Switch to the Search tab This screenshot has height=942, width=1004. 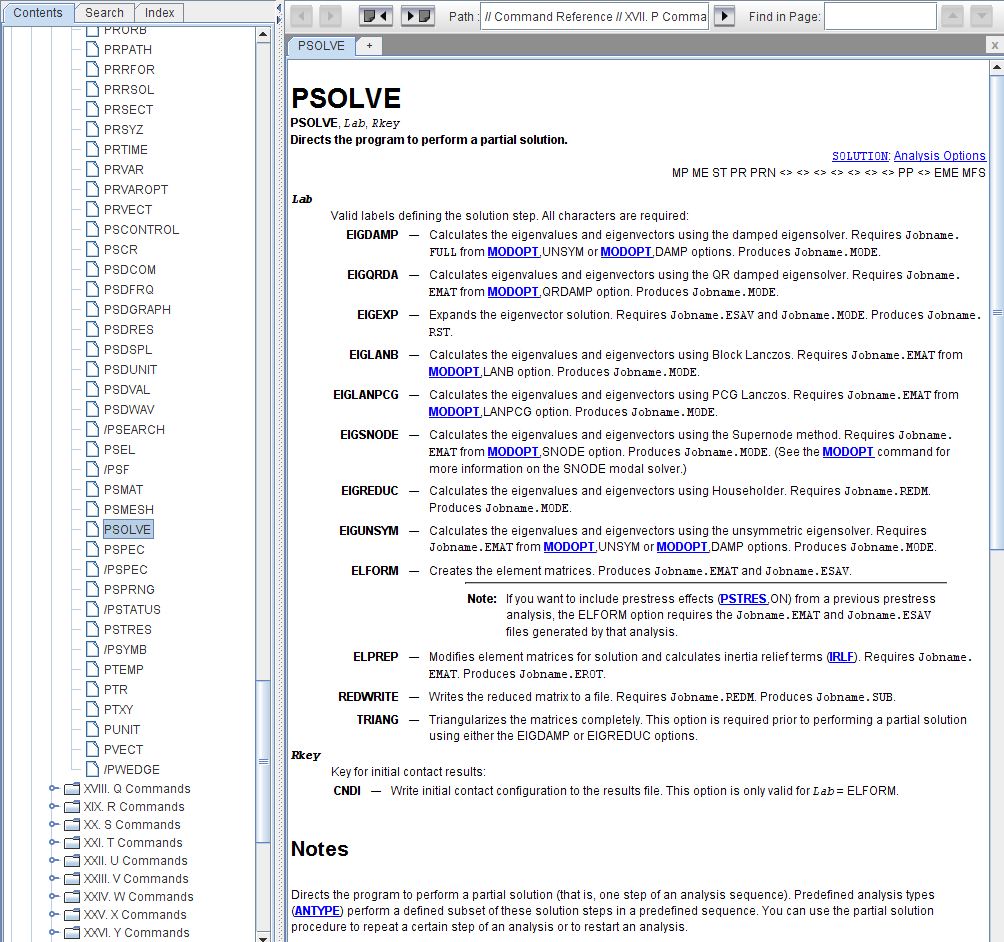104,13
